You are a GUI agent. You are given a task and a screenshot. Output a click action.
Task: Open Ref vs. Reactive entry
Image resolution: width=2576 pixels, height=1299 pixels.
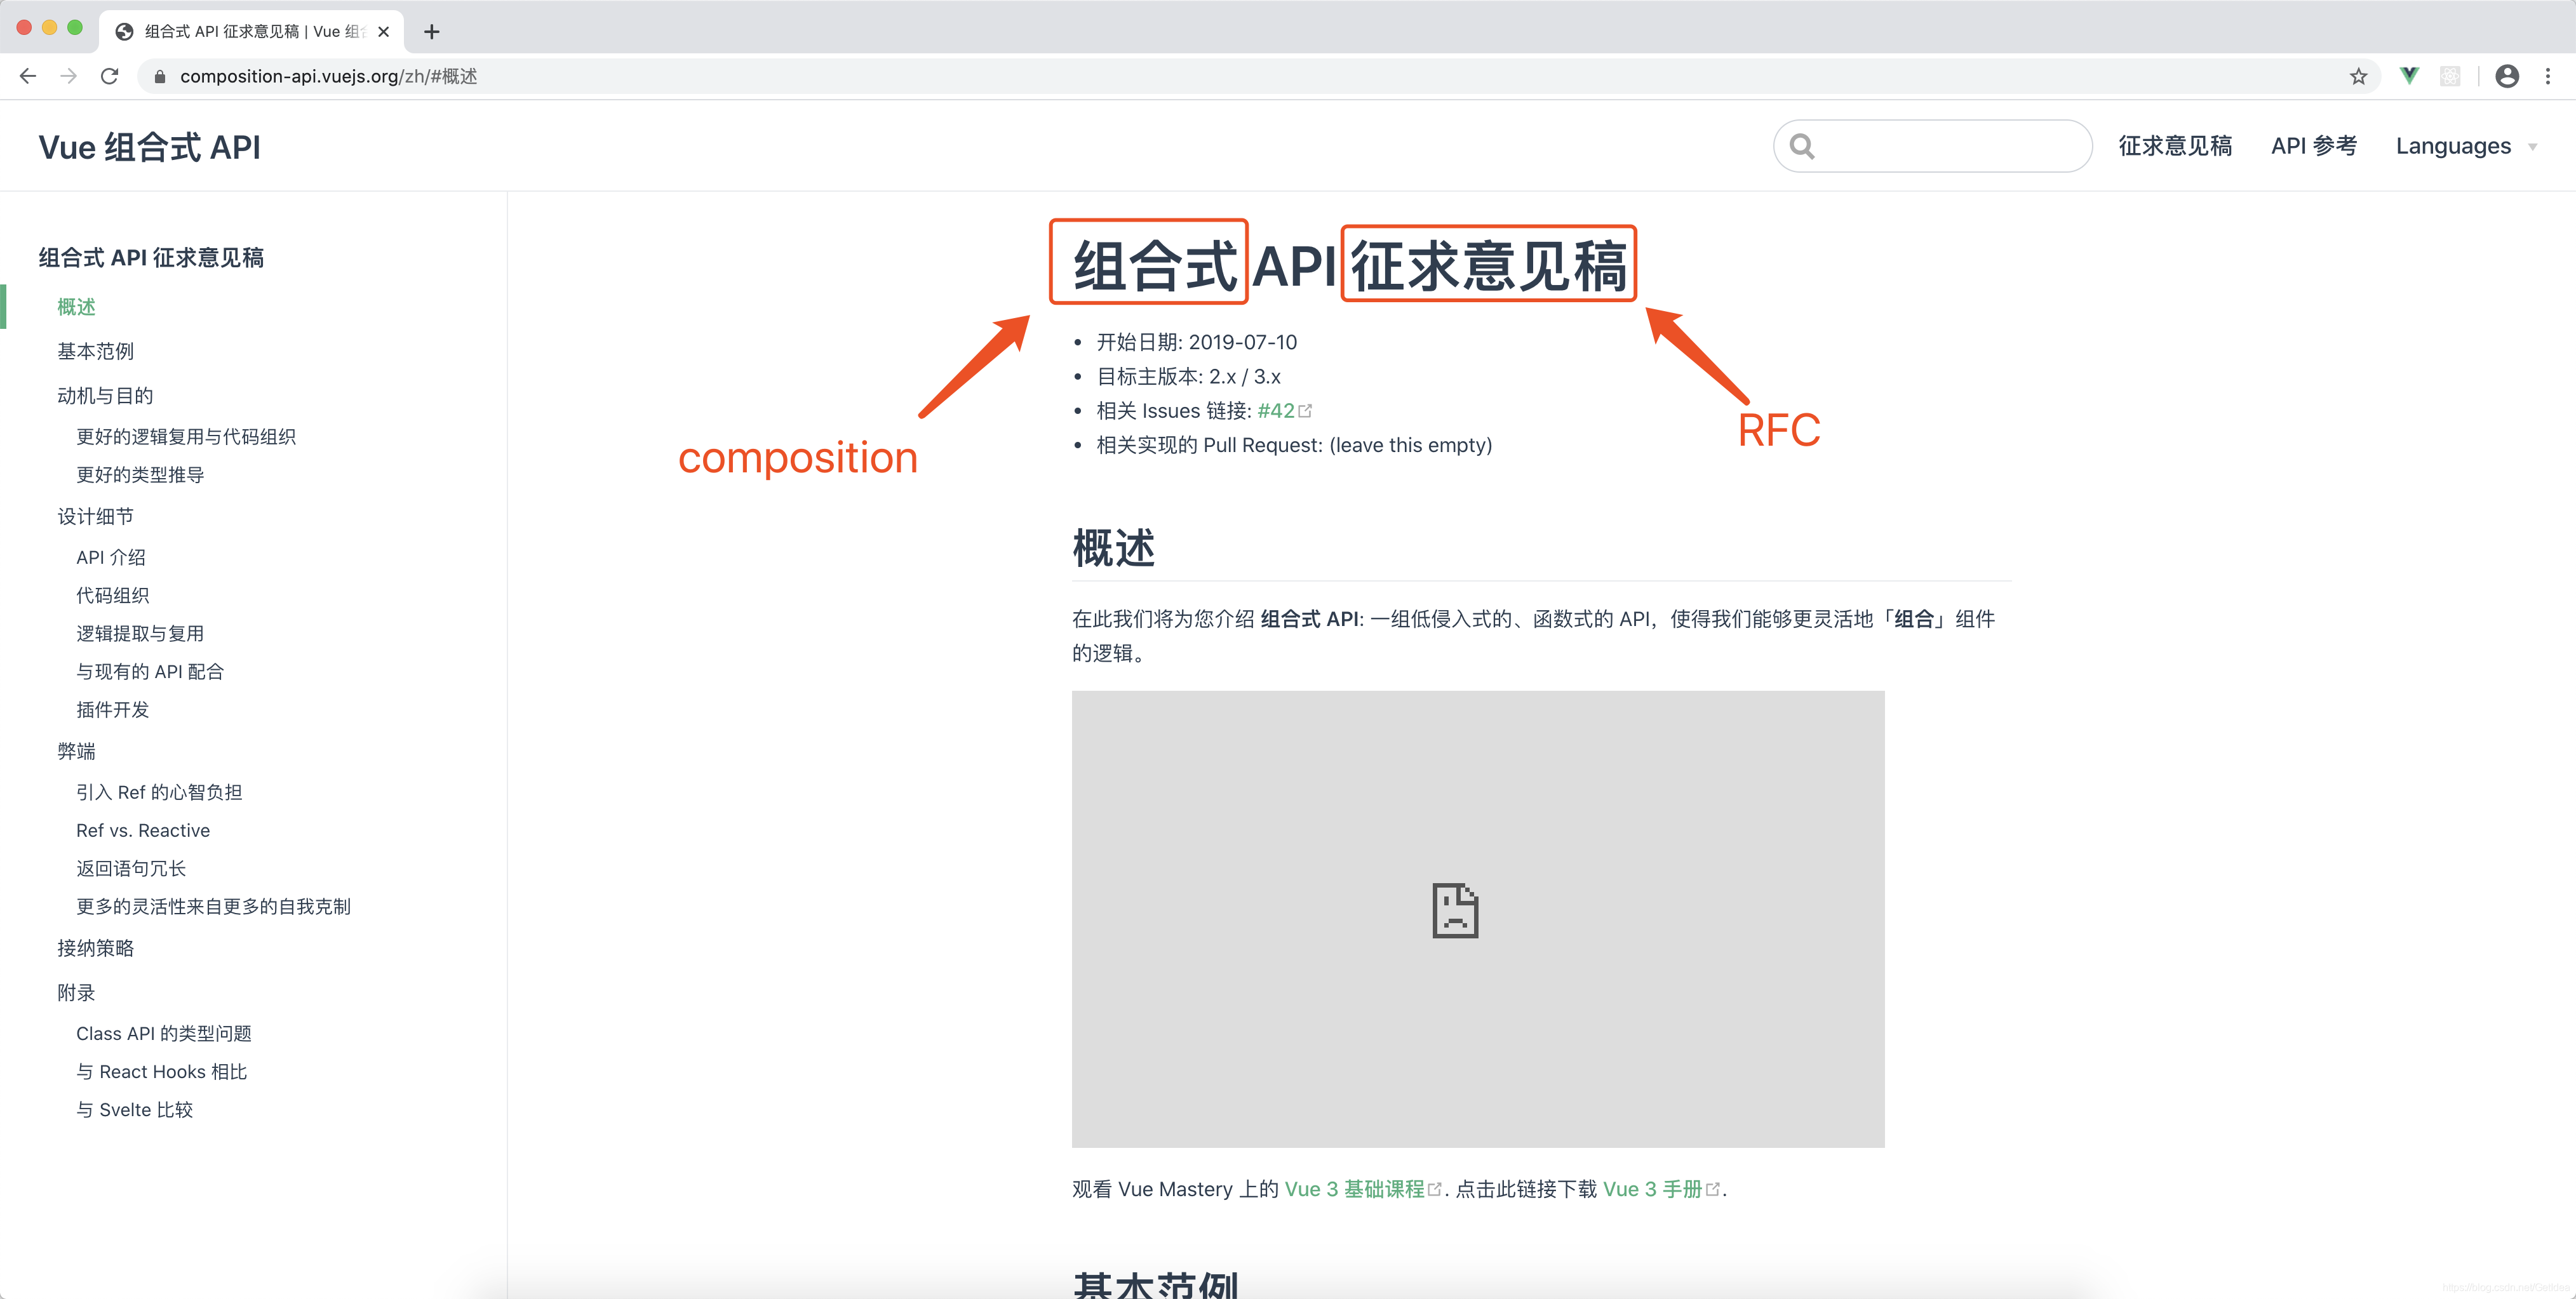tap(143, 831)
